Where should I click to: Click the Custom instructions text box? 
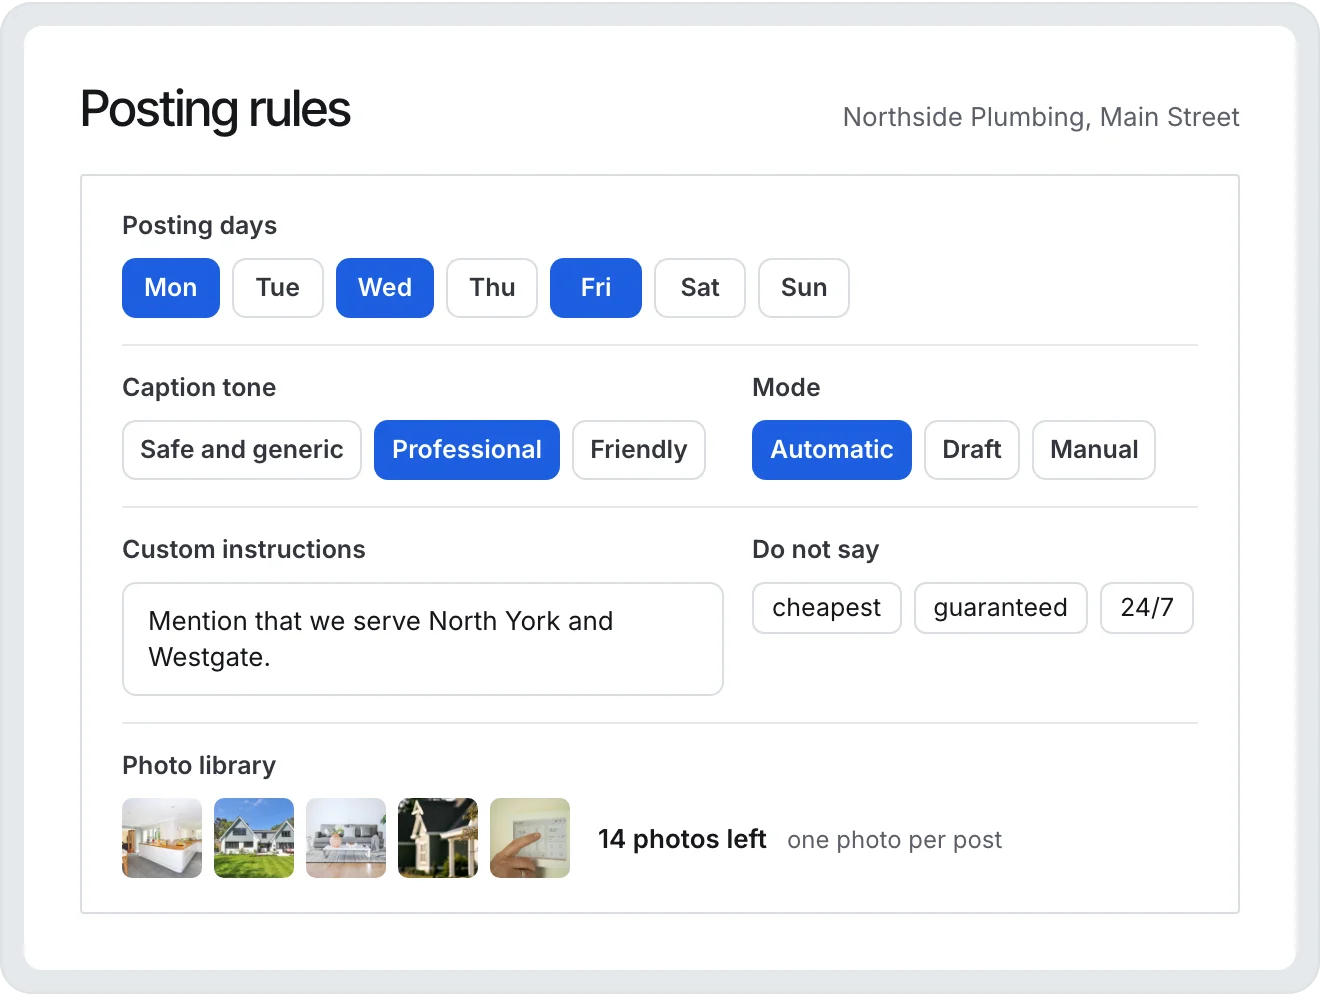tap(423, 639)
